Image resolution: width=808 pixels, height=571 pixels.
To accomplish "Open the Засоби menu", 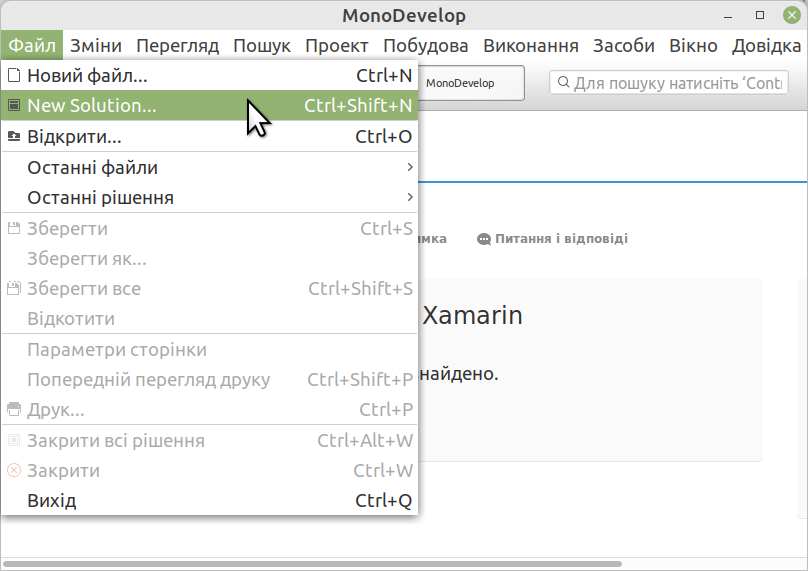I will 624,45.
